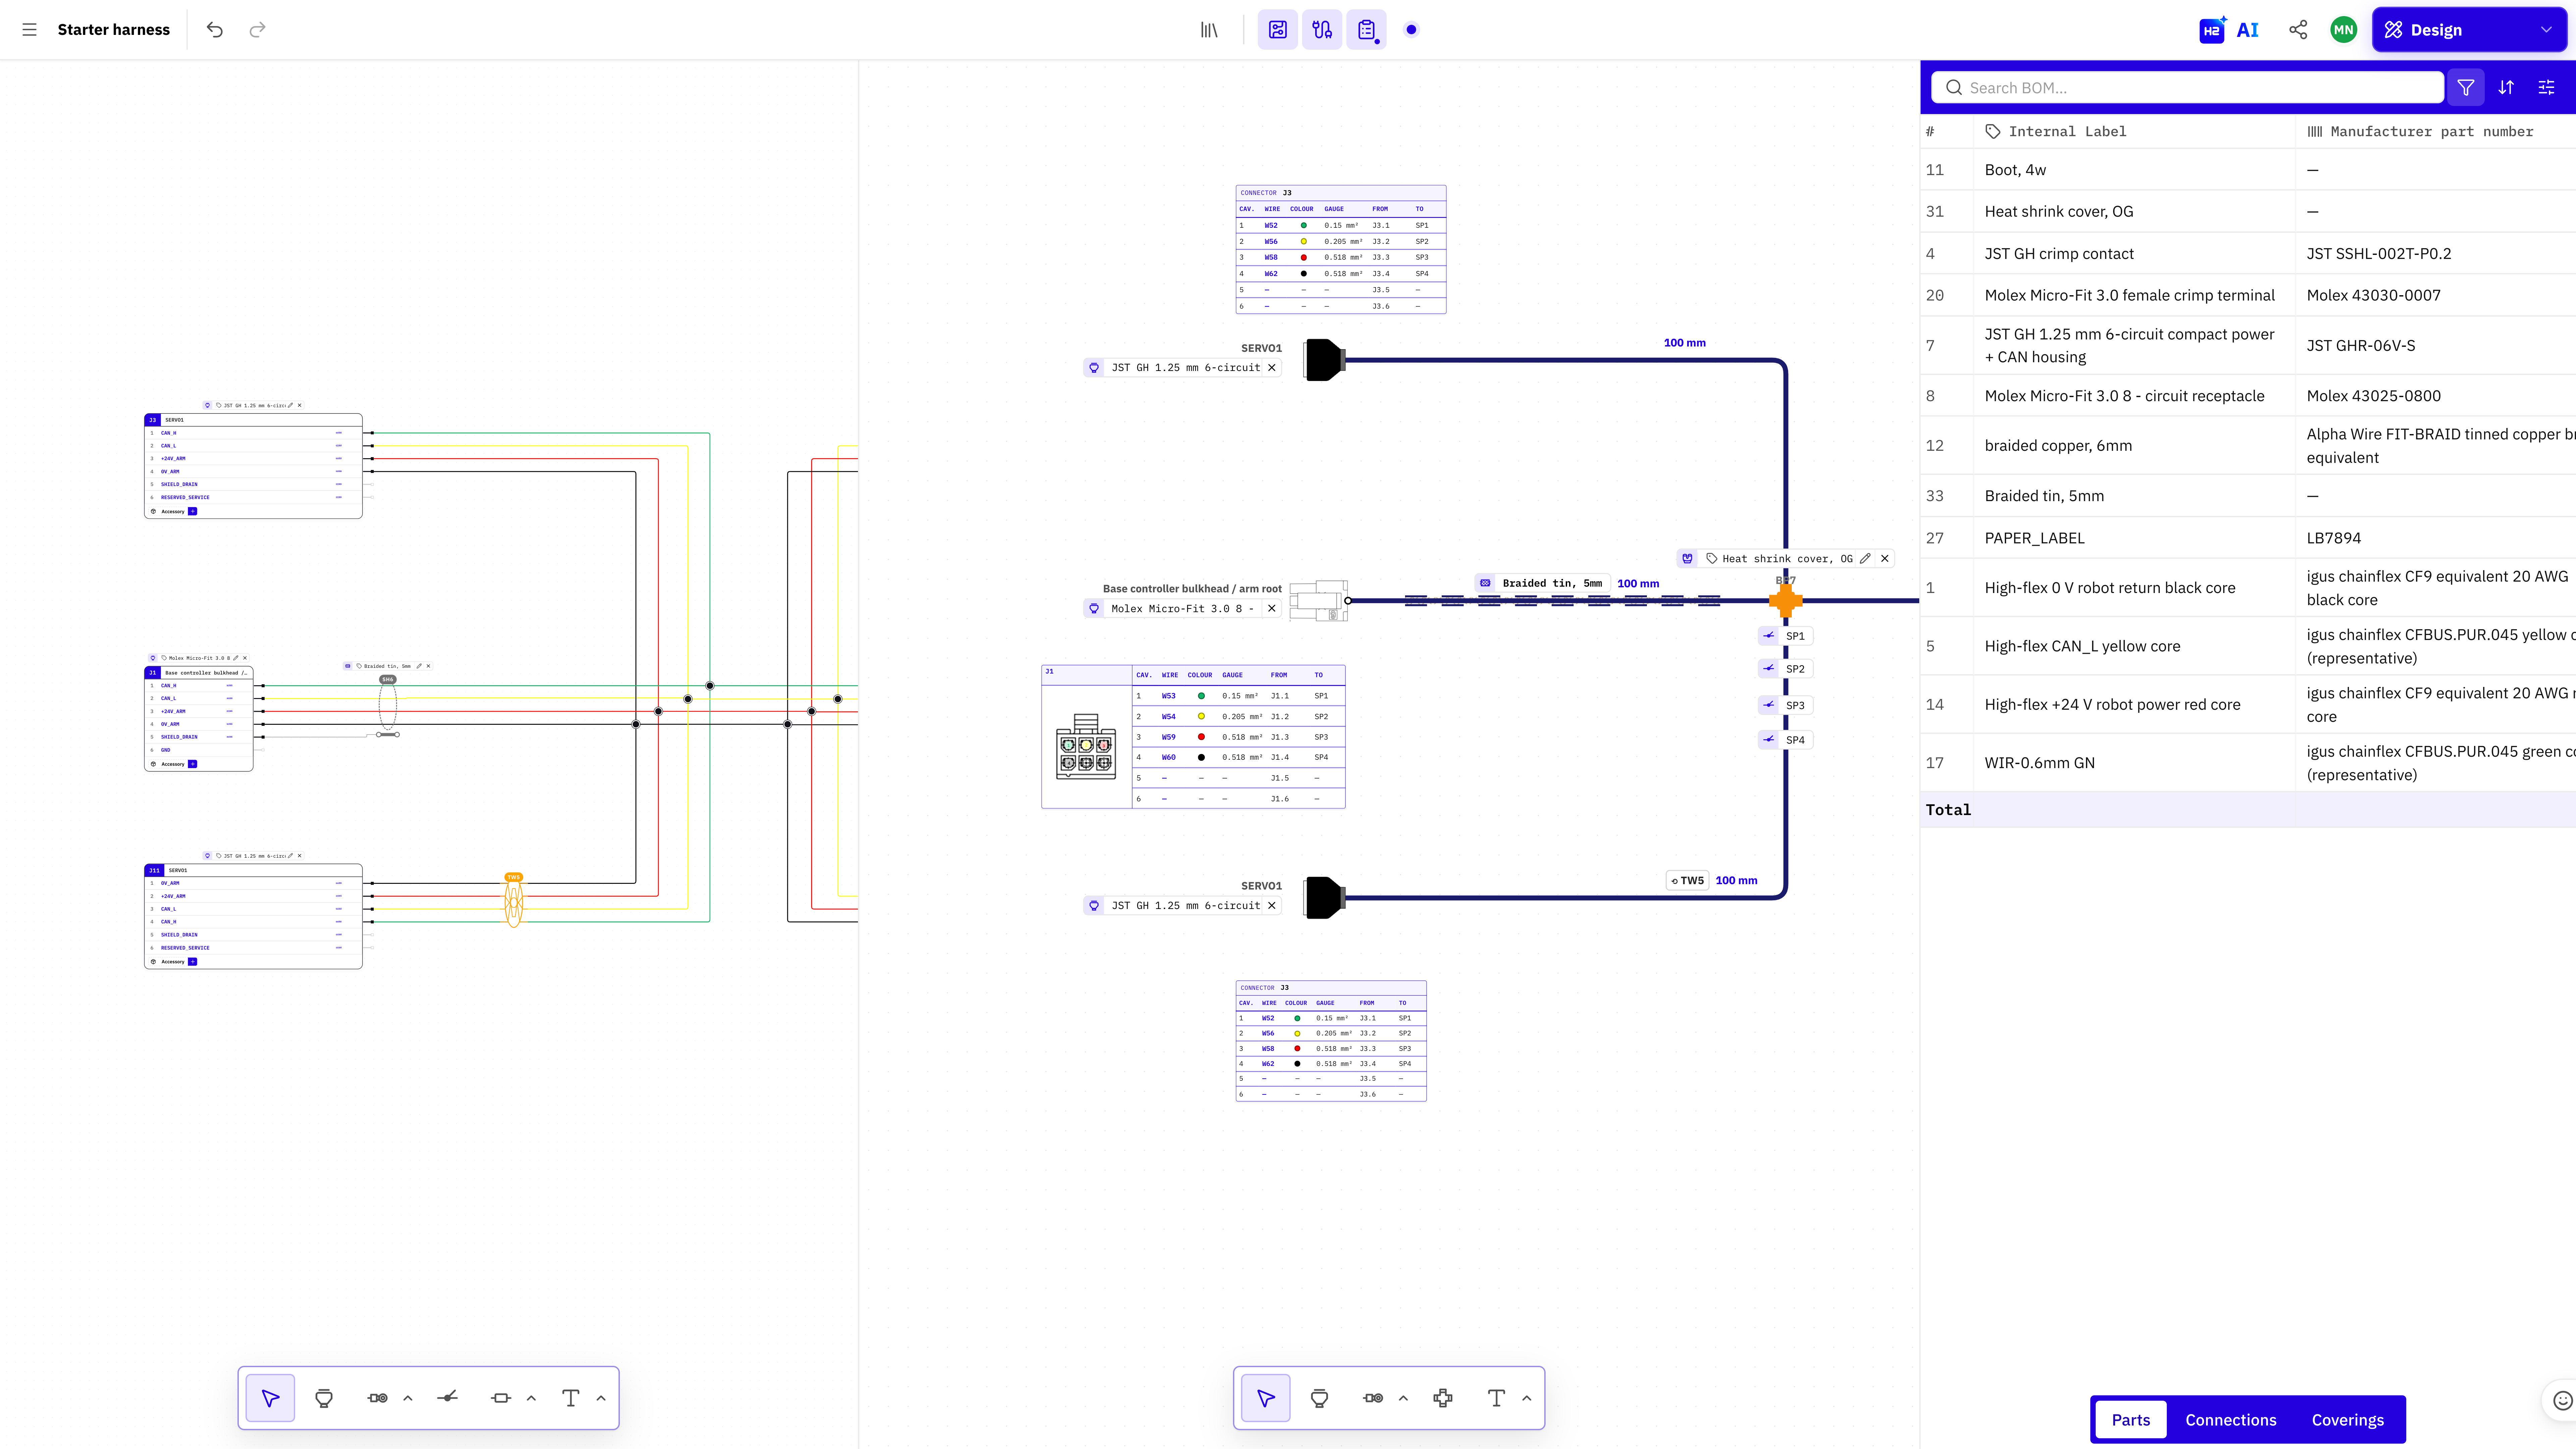The width and height of the screenshot is (2576, 1449).
Task: Redo the last action
Action: tap(257, 30)
